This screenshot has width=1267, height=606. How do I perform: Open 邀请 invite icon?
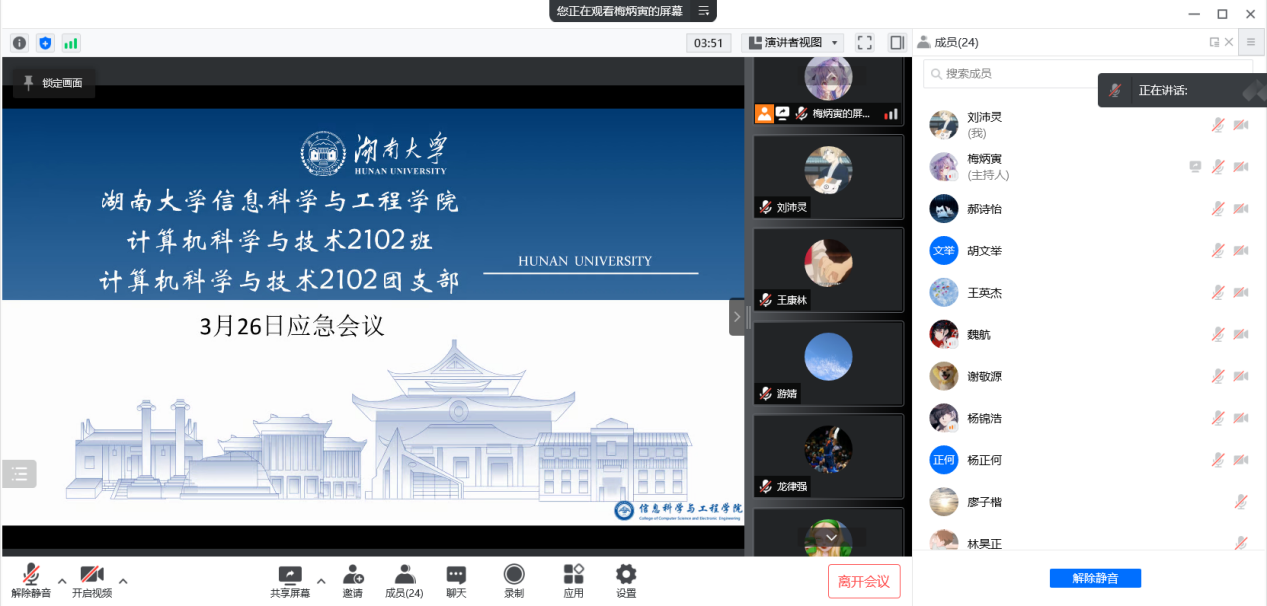click(x=353, y=575)
